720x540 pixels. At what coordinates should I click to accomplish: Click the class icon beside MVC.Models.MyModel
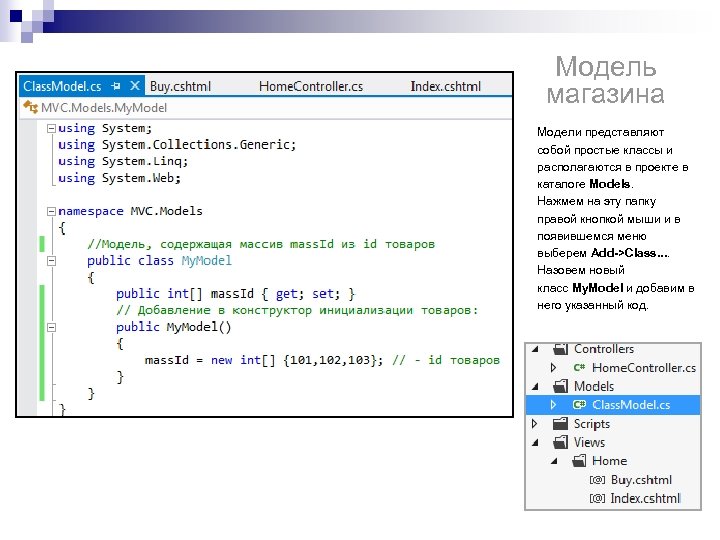click(x=31, y=107)
